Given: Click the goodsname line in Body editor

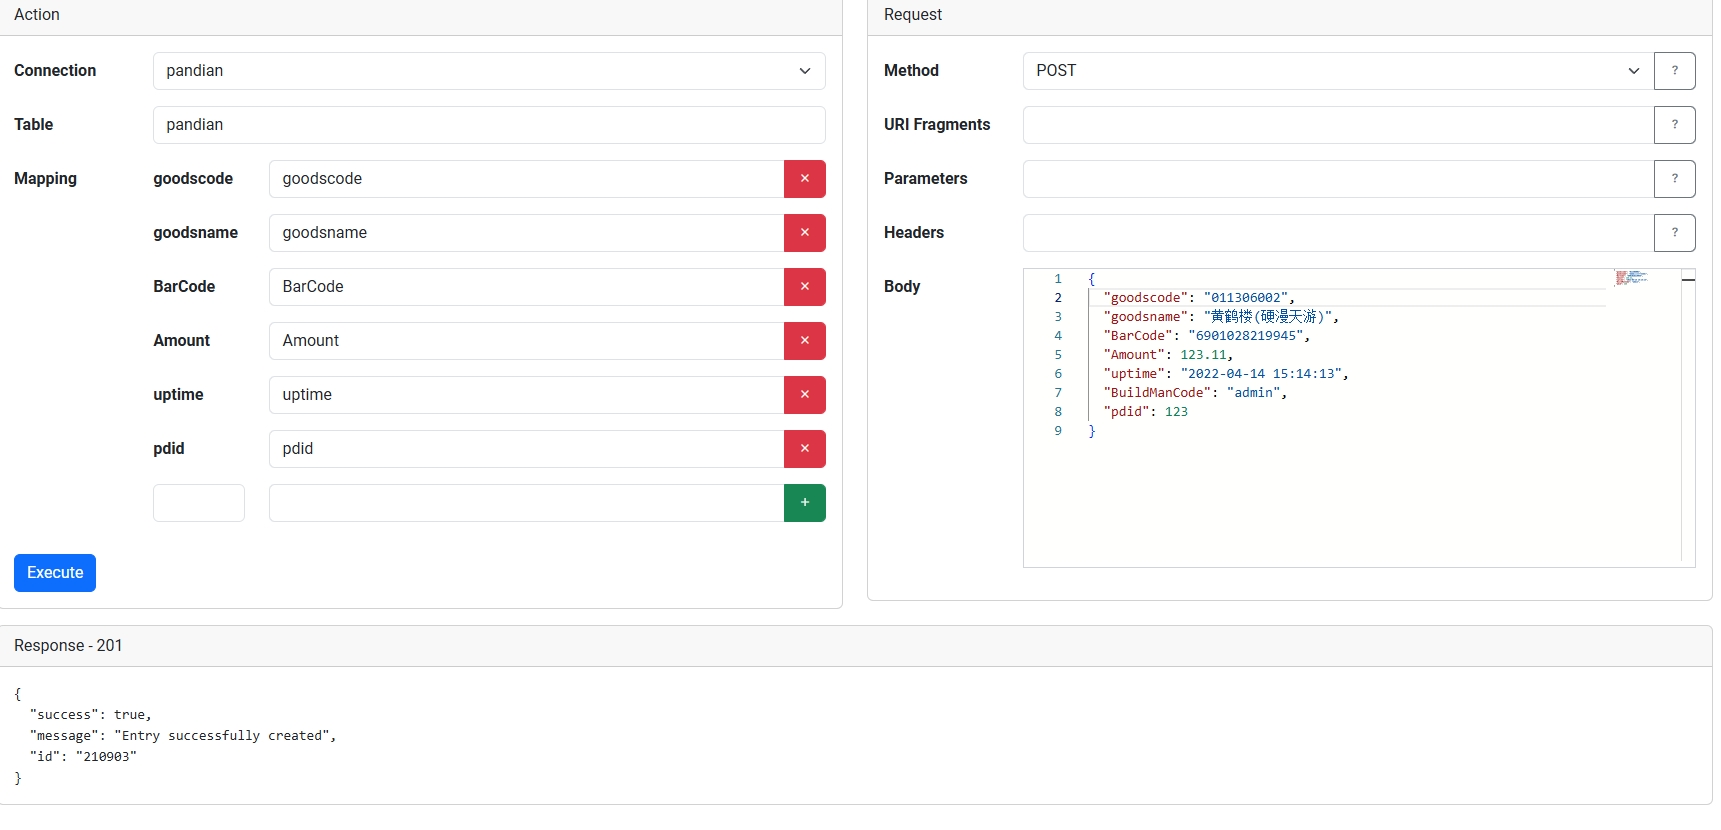Looking at the screenshot, I should tap(1221, 317).
